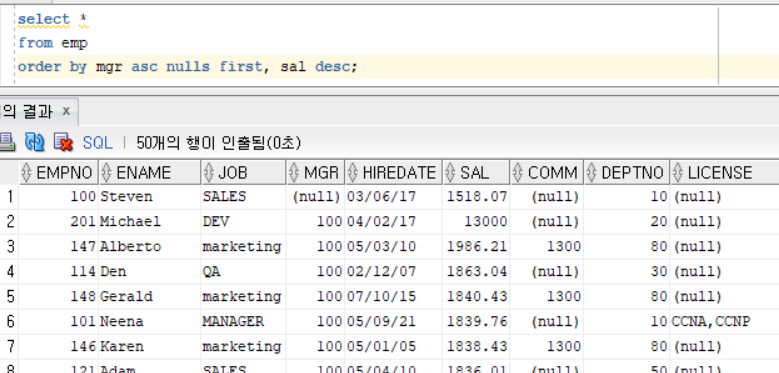This screenshot has width=779, height=373.
Task: Select the cell 'Steven'
Action: (150, 197)
